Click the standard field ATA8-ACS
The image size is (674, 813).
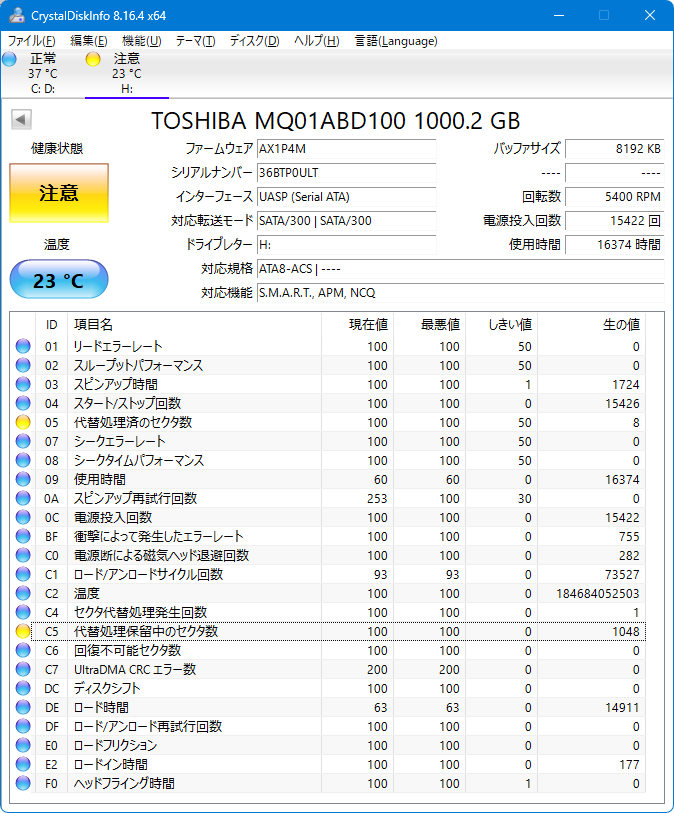click(x=460, y=269)
